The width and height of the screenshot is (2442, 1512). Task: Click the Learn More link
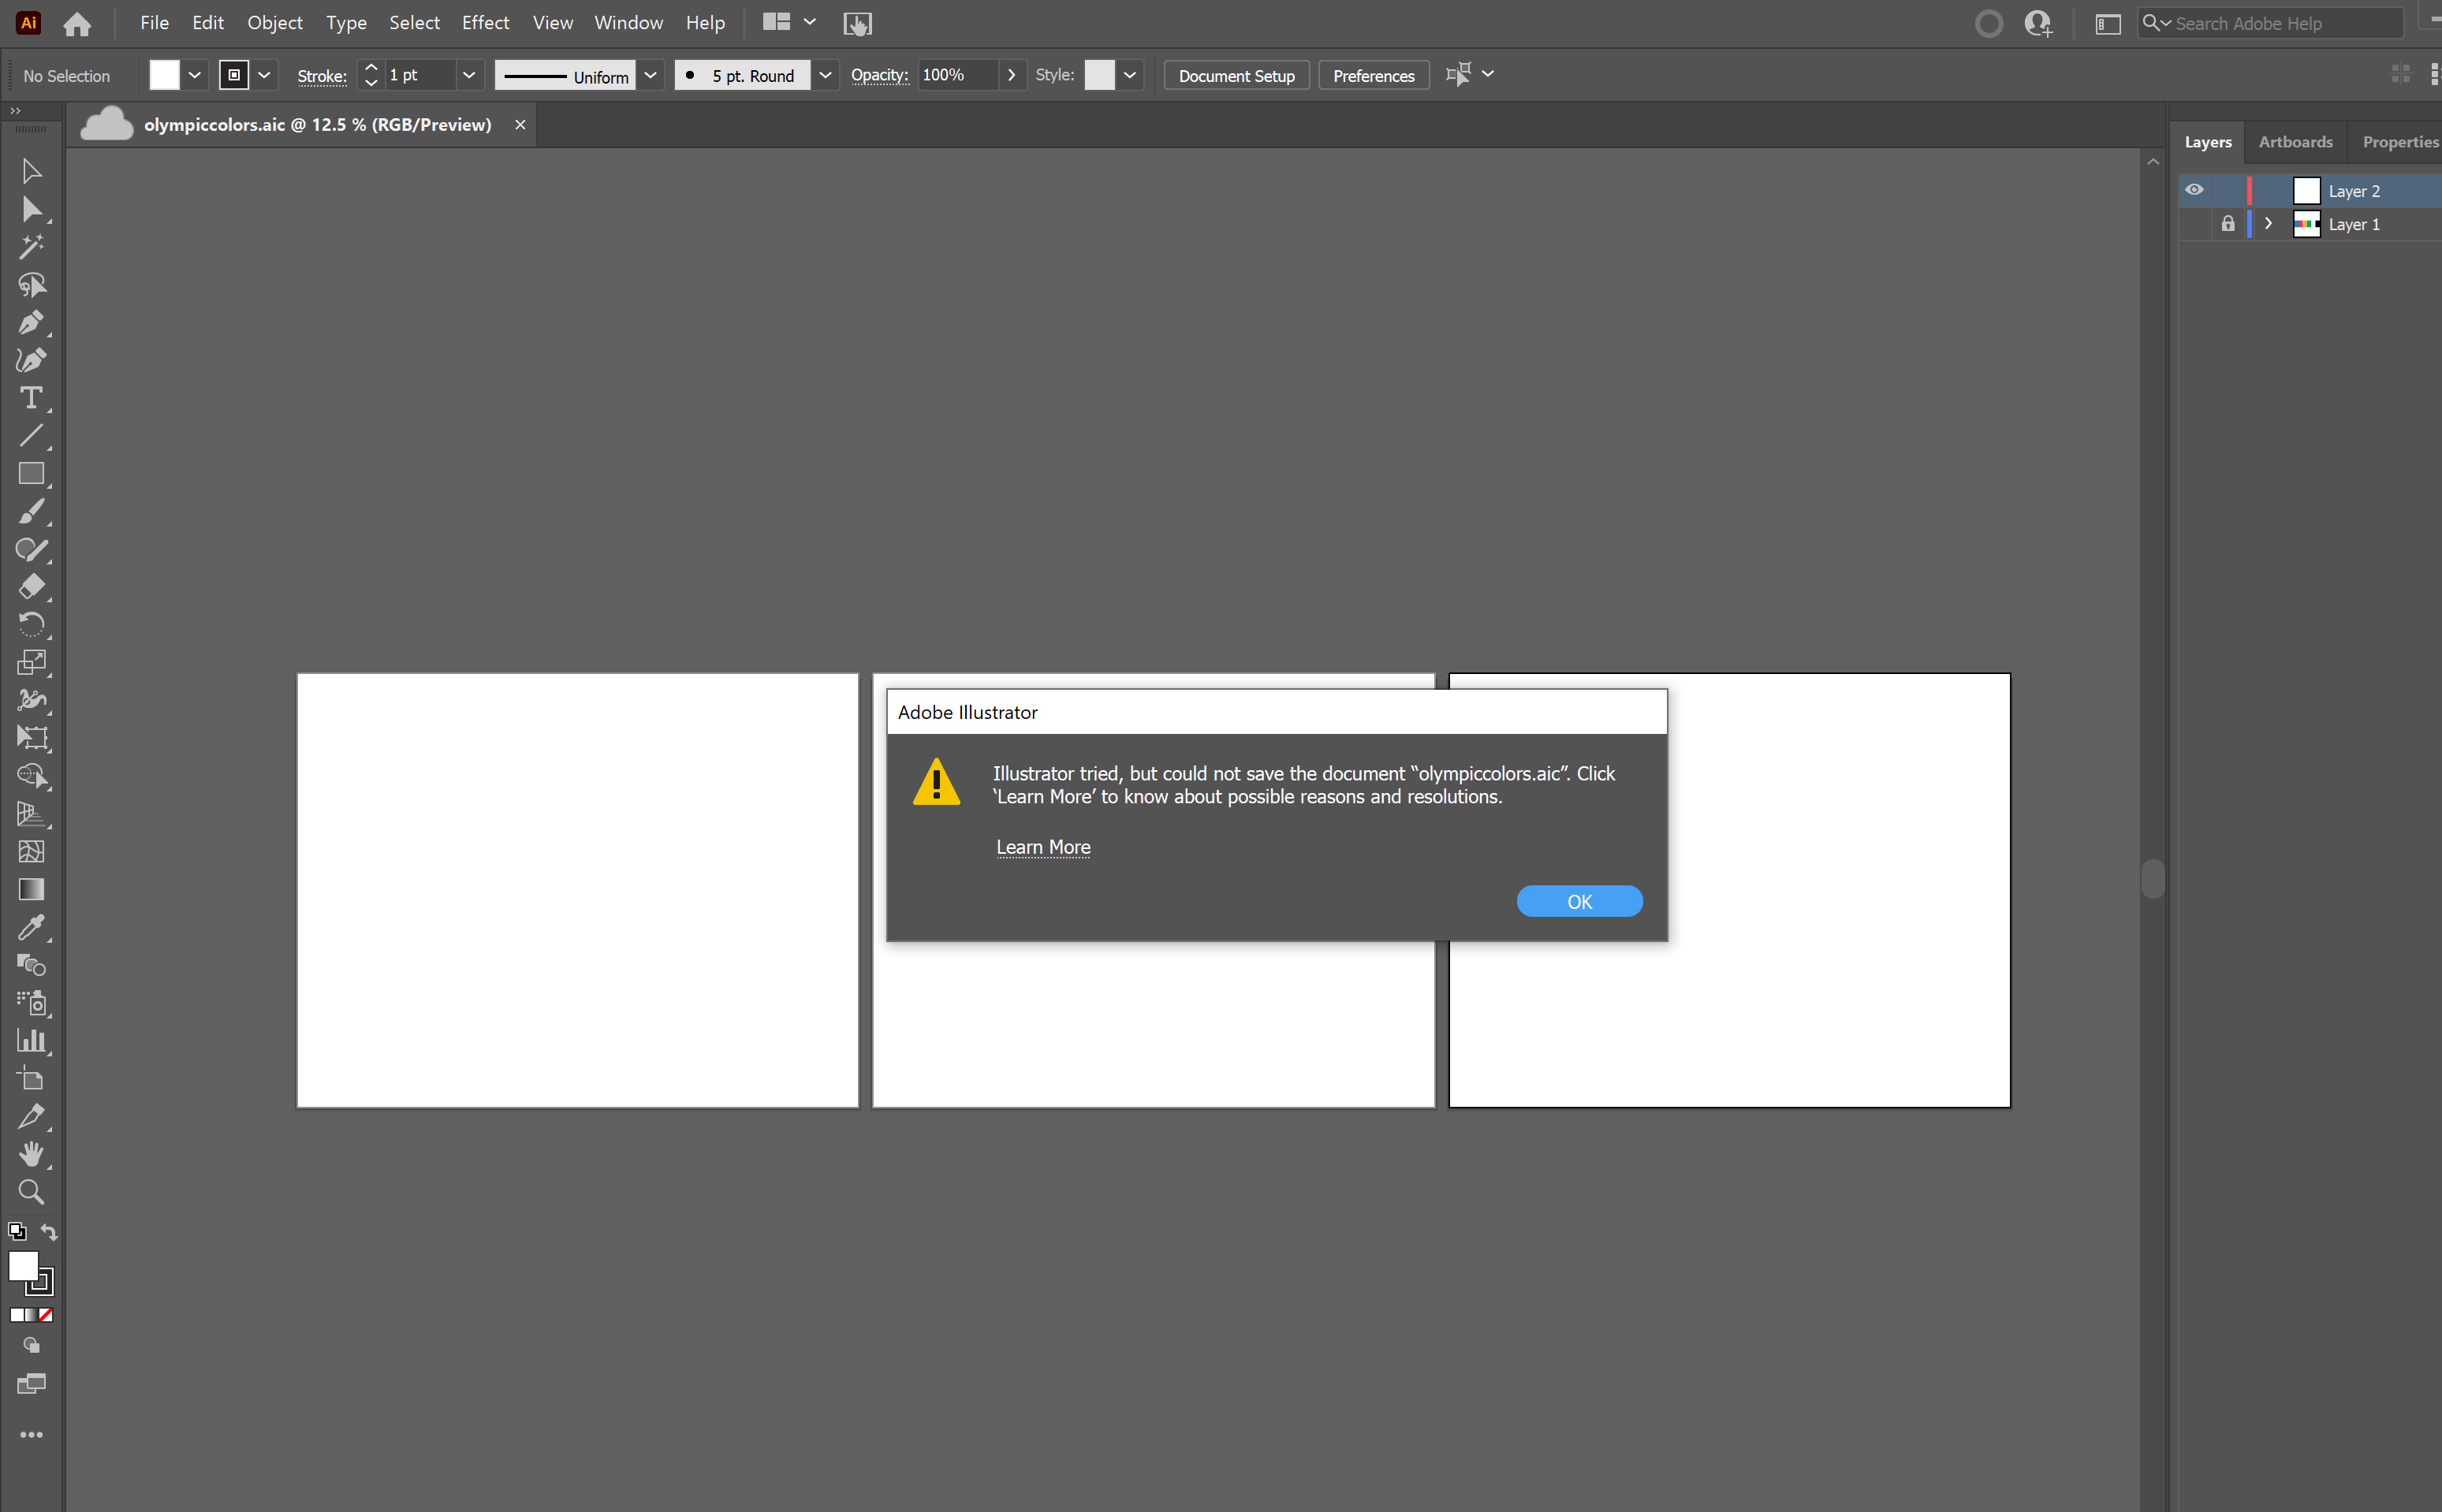point(1042,847)
